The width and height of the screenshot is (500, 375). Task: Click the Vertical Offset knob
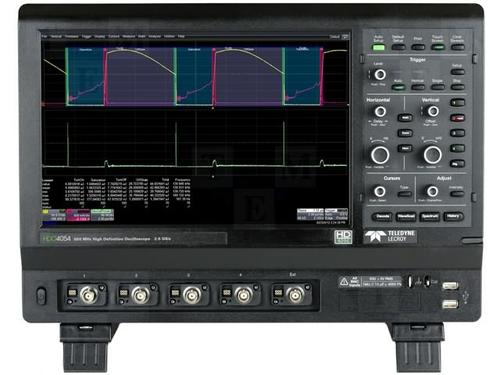tap(433, 111)
